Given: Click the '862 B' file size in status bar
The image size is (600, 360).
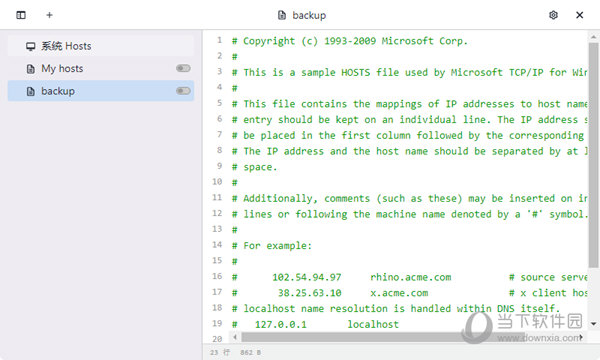Looking at the screenshot, I should click(x=251, y=352).
